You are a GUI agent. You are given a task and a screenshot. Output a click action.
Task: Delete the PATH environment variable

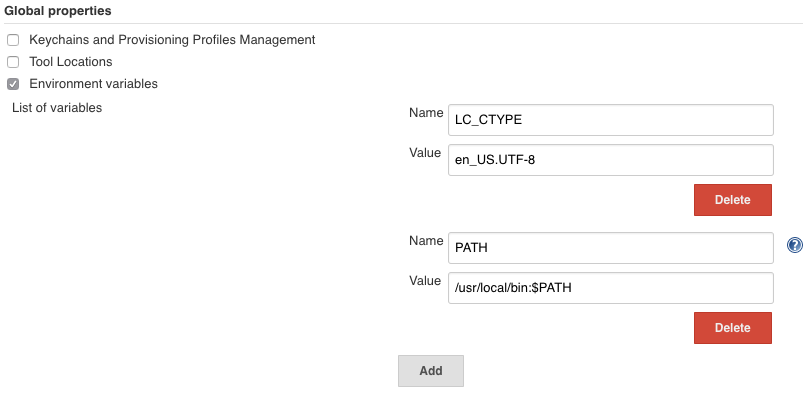[733, 328]
